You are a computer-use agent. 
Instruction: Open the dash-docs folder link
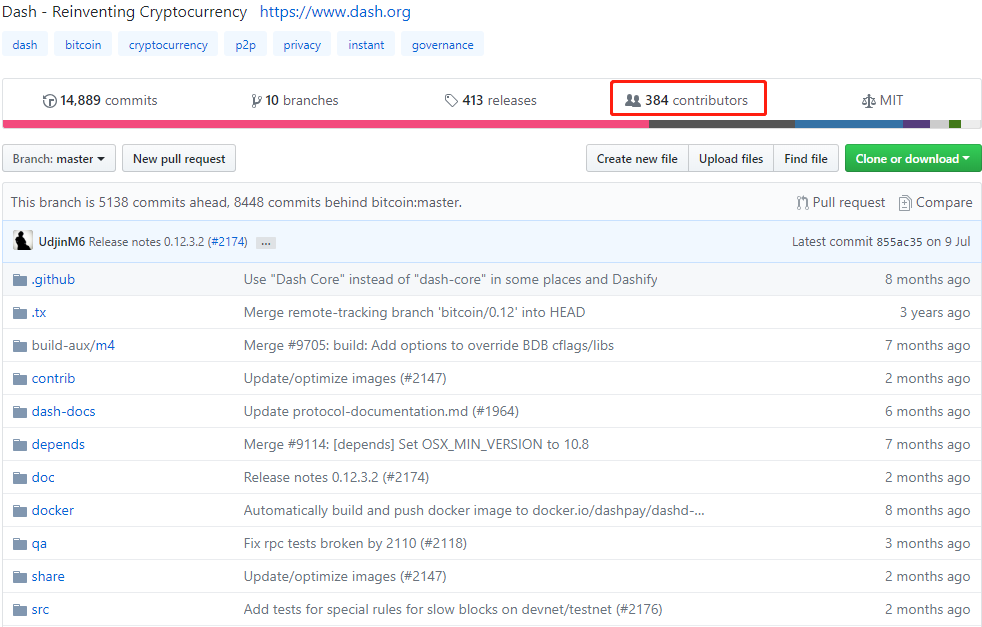[x=64, y=412]
